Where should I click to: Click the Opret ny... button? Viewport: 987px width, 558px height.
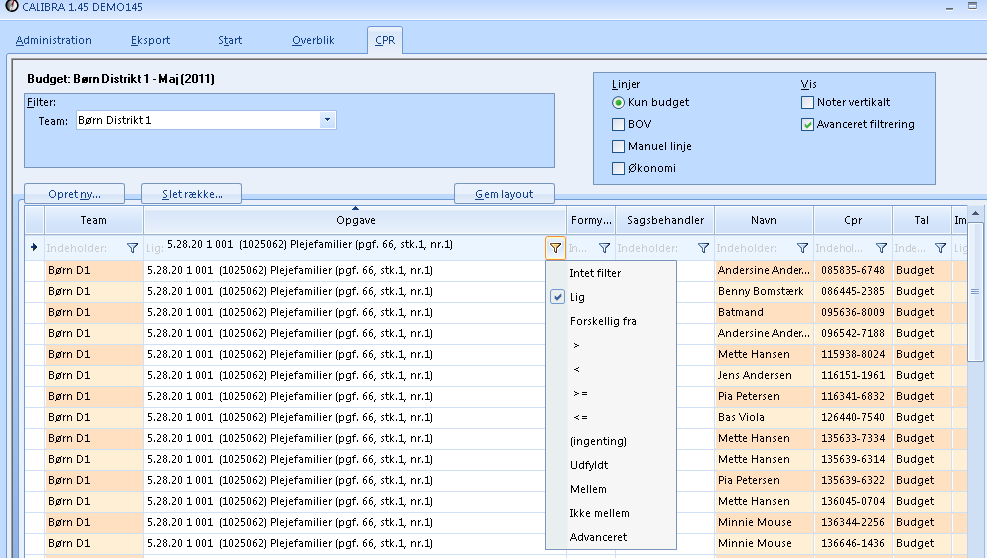point(74,194)
